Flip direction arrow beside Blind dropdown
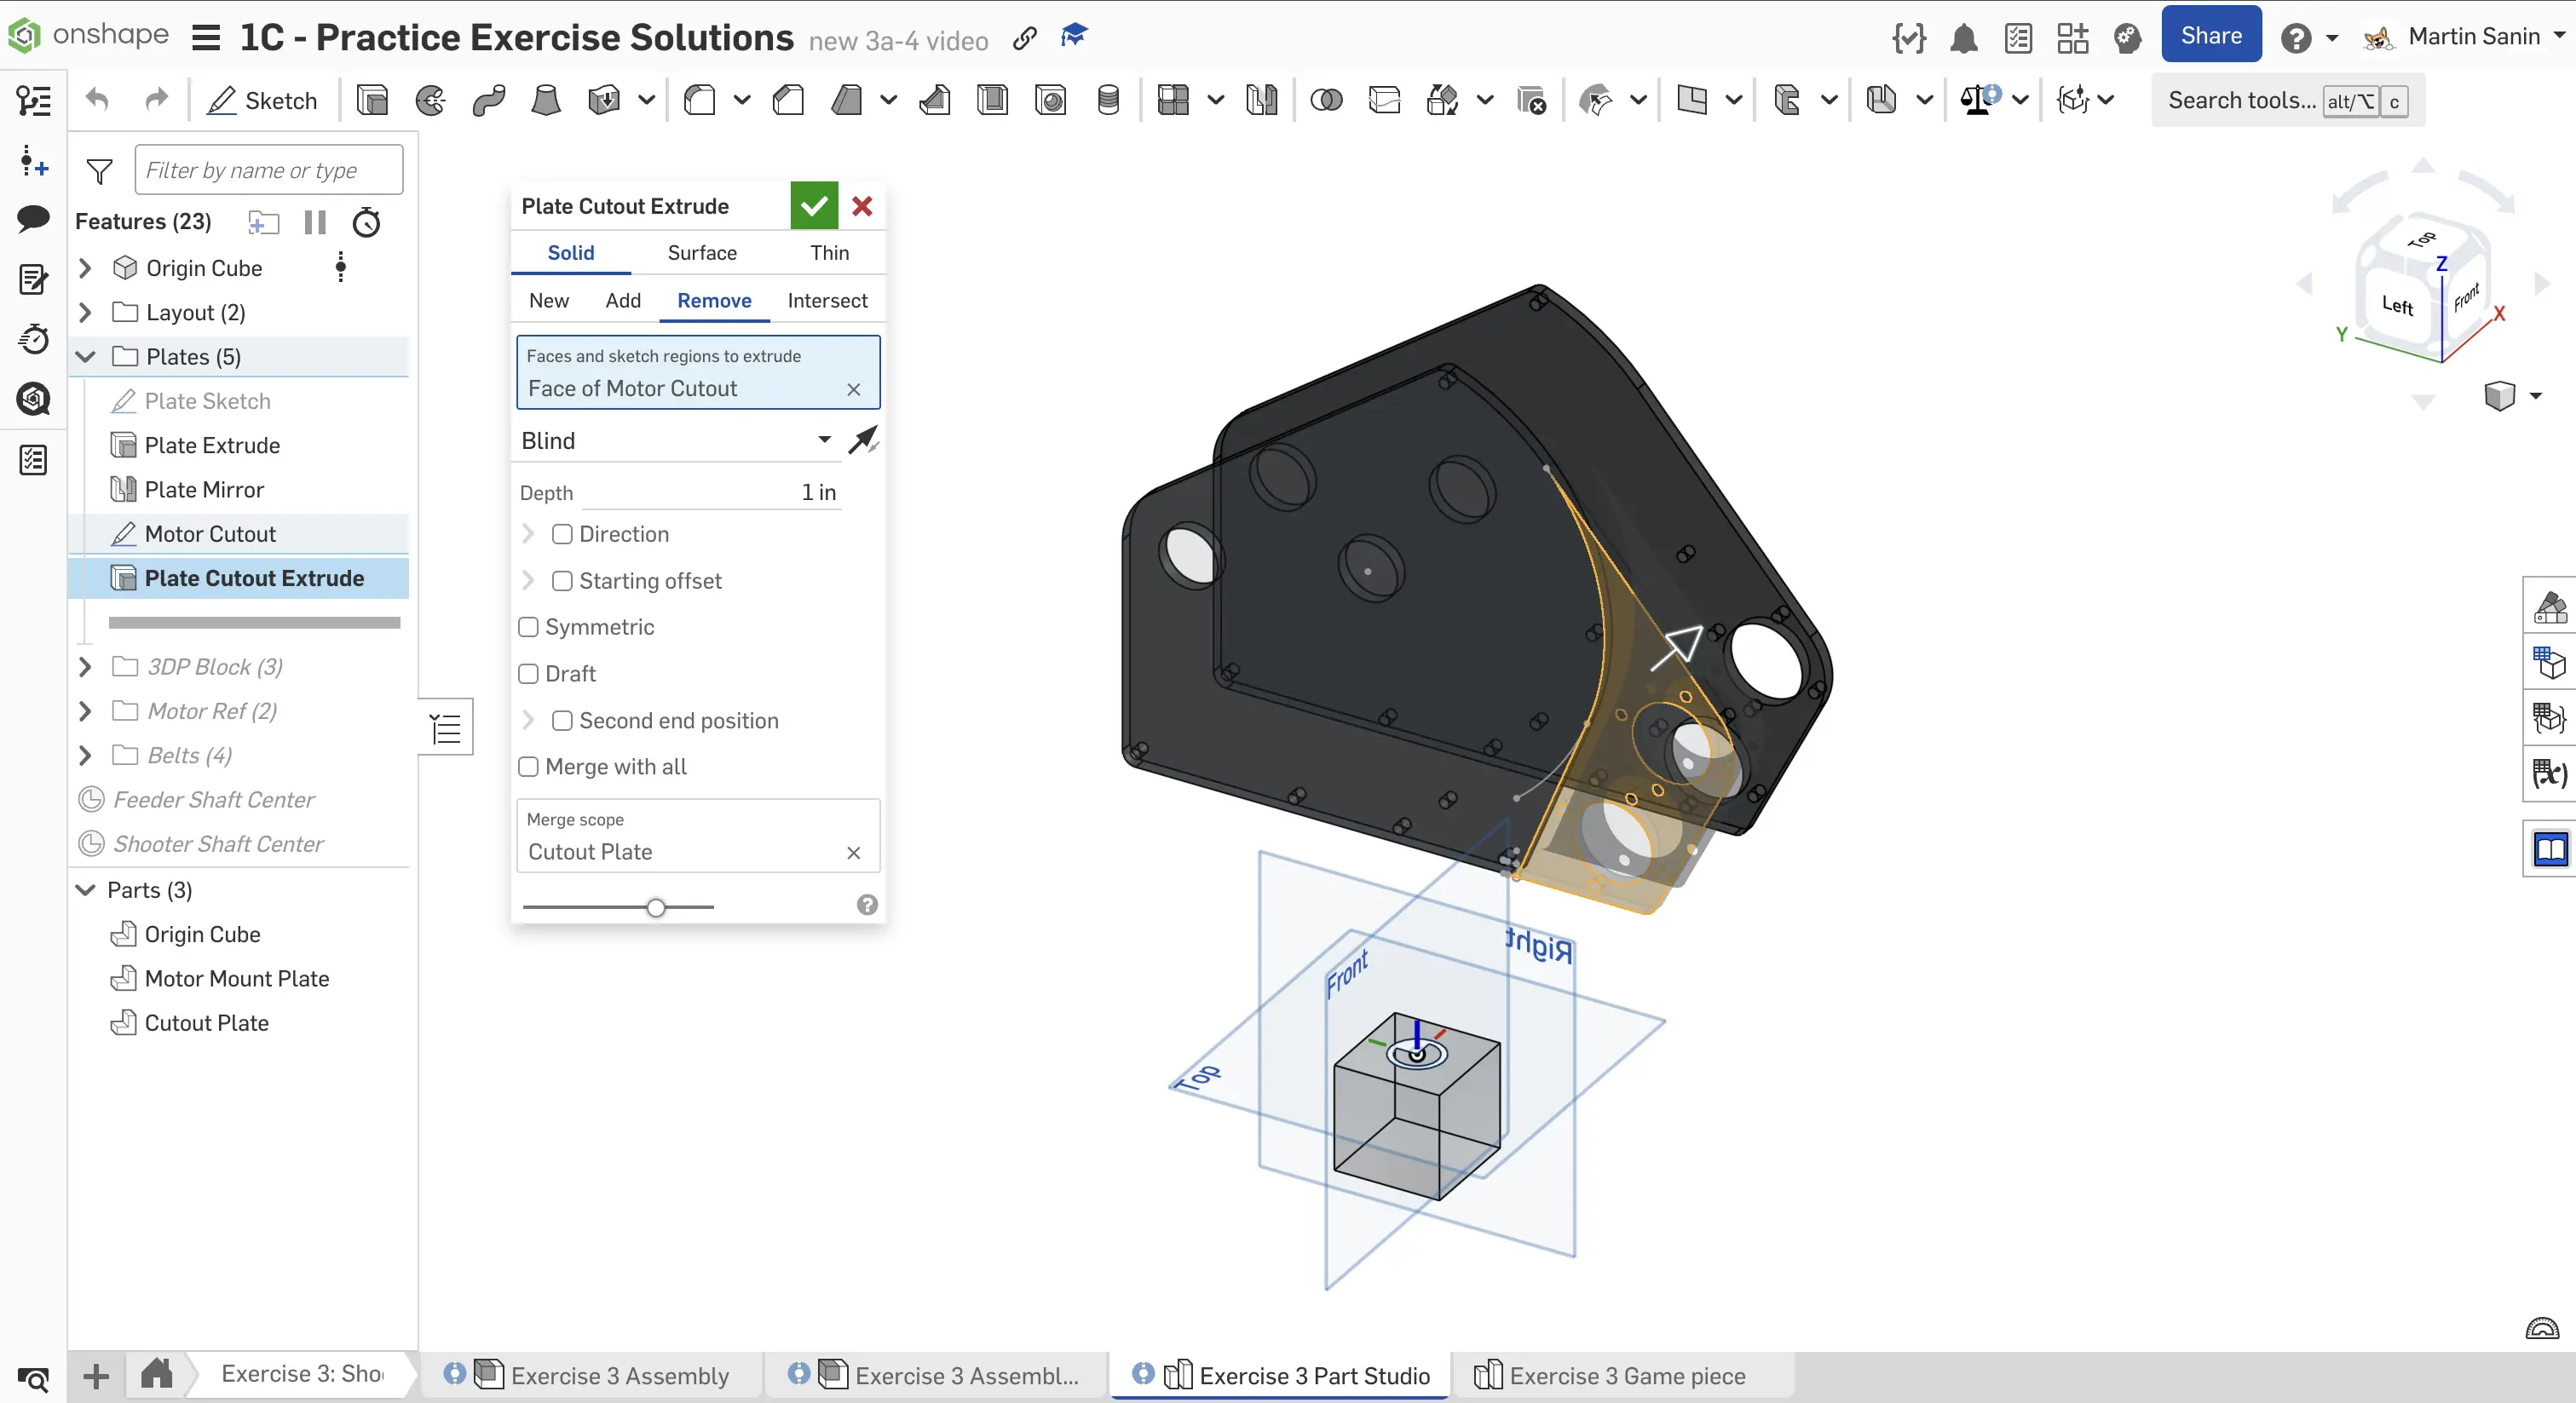 coord(863,440)
